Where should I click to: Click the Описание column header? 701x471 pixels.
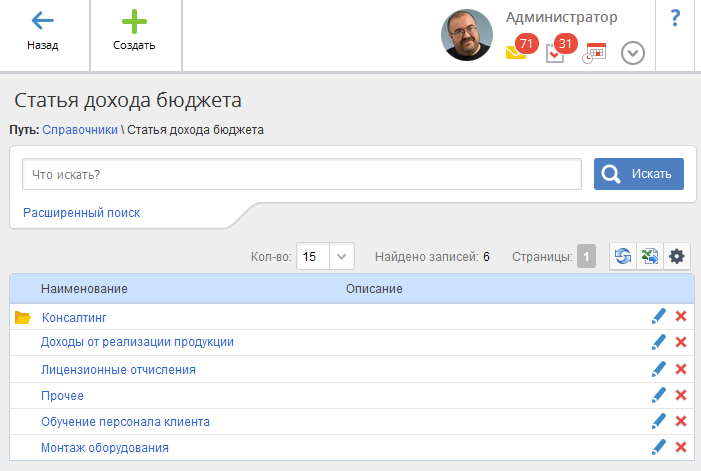[x=374, y=289]
